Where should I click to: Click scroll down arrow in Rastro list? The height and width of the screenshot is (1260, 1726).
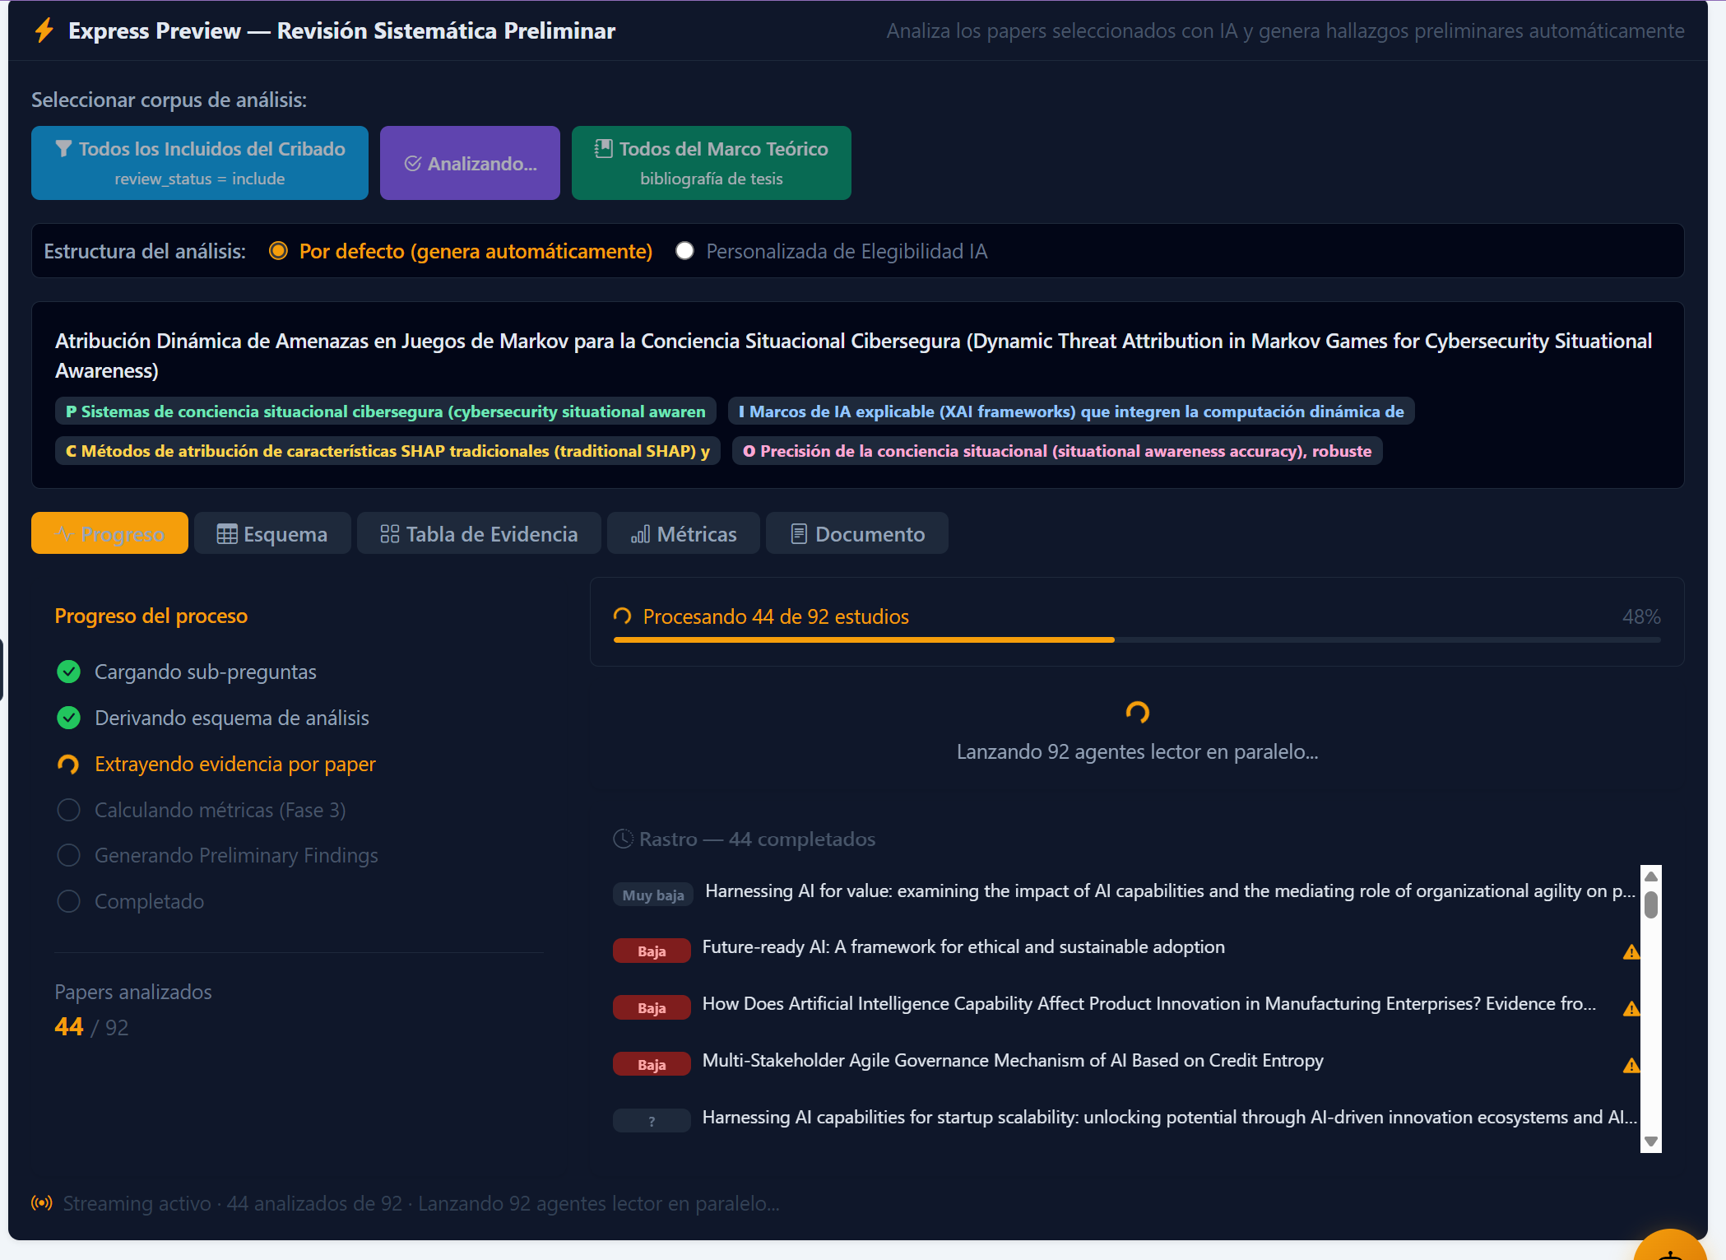tap(1651, 1141)
